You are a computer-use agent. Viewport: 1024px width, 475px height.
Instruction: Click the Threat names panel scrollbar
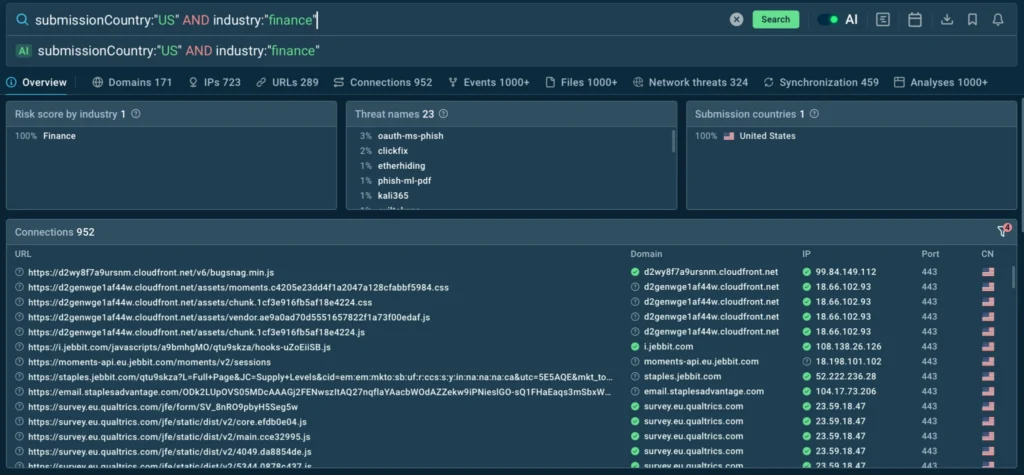pyautogui.click(x=673, y=140)
